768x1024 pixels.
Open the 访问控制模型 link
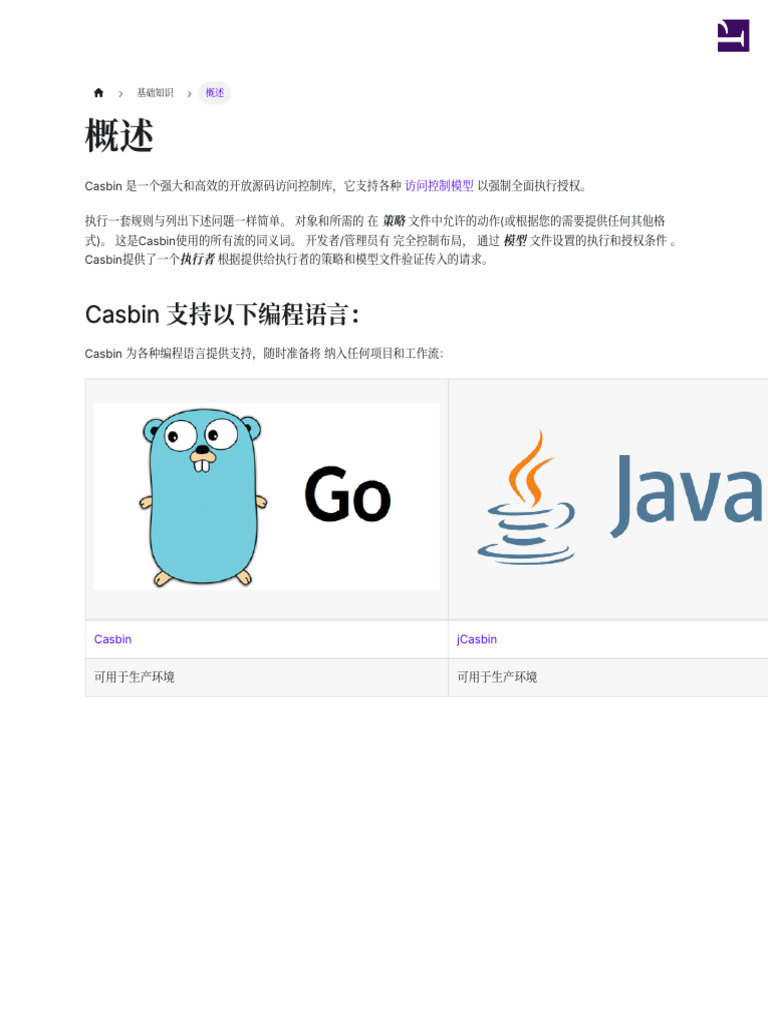click(x=439, y=186)
